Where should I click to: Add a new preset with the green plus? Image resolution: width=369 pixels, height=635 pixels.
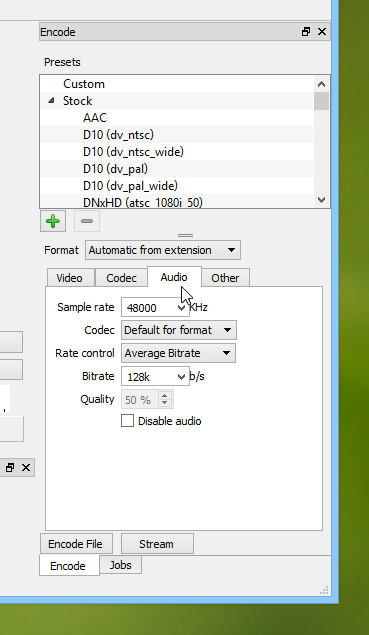pos(53,221)
